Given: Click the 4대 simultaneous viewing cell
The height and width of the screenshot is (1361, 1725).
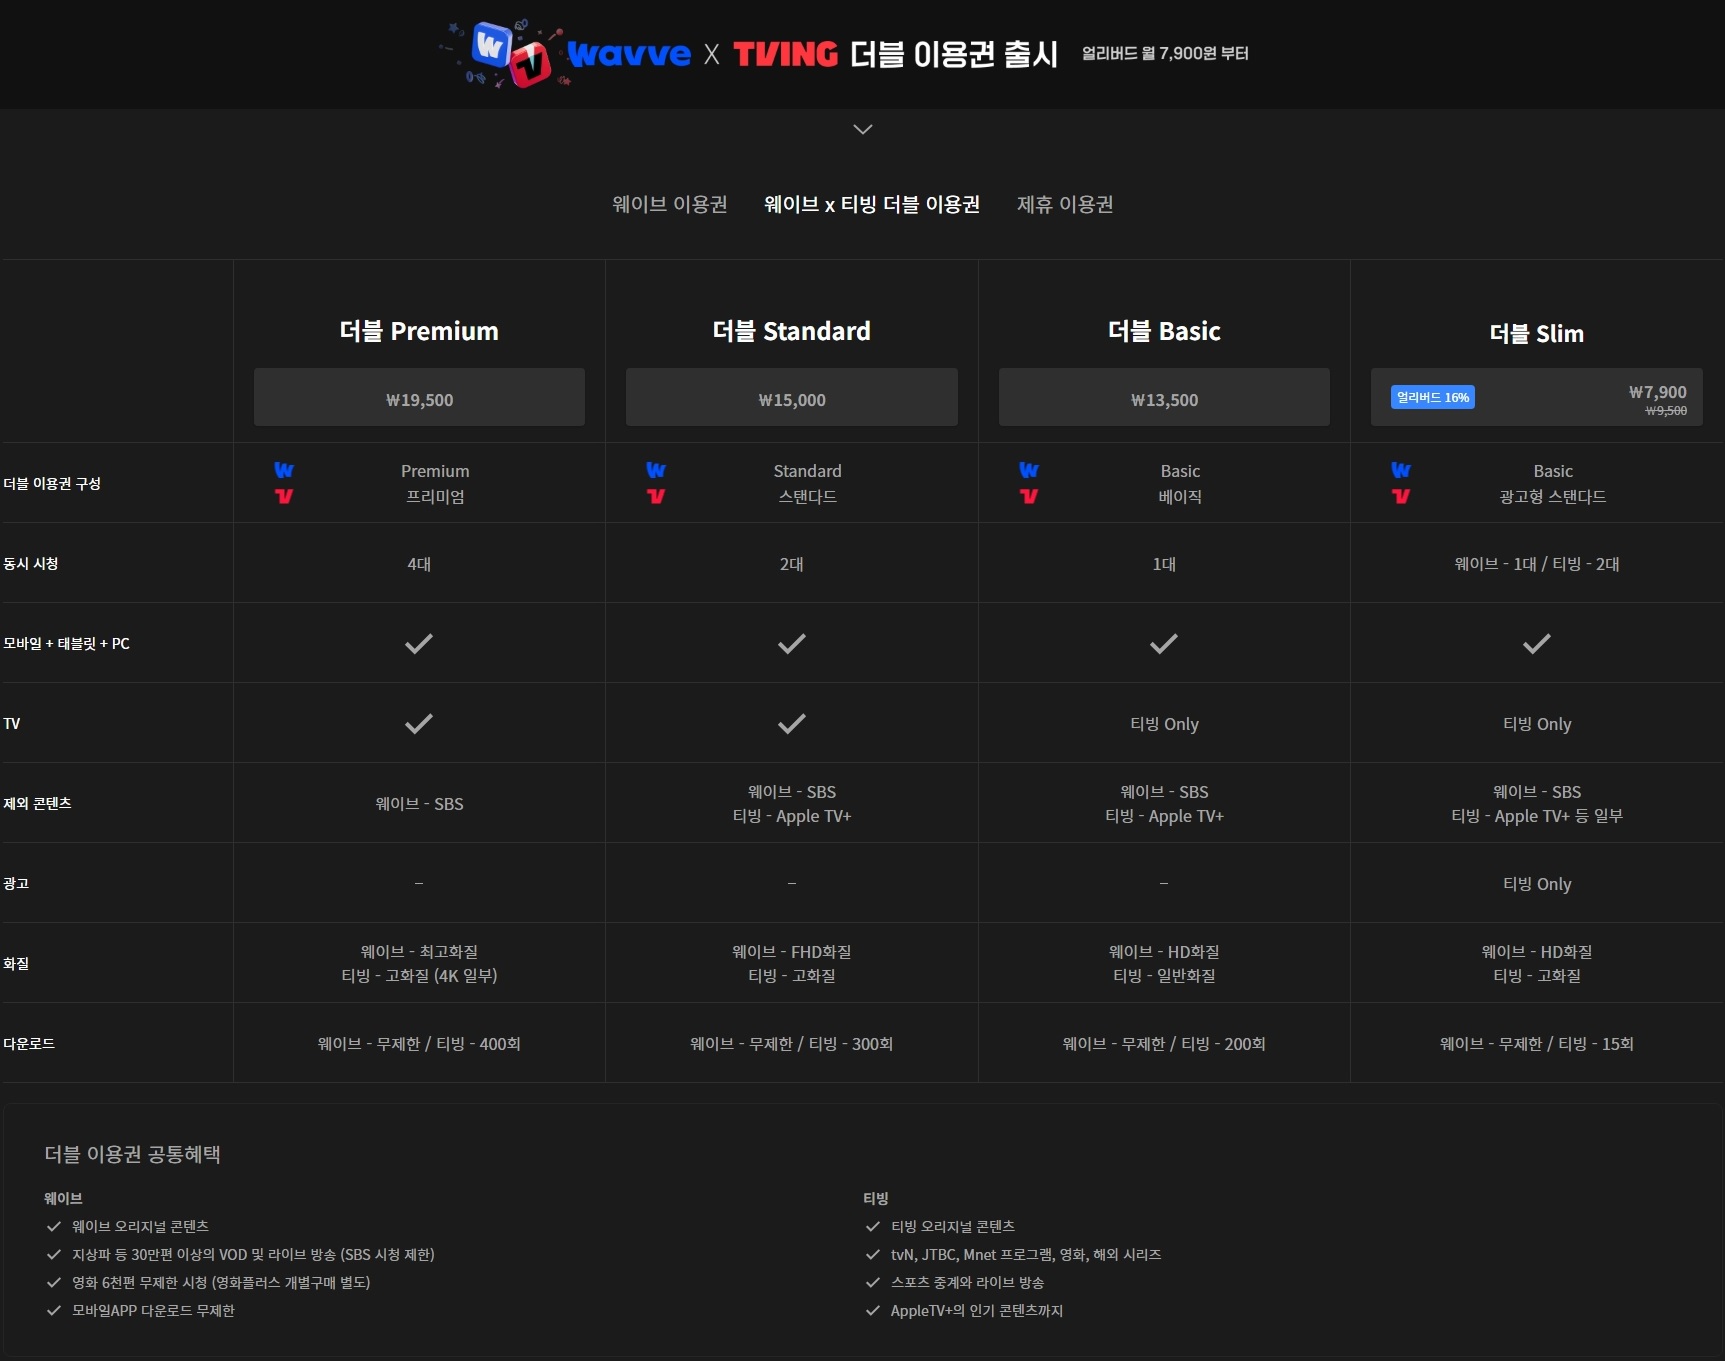Looking at the screenshot, I should click(x=419, y=564).
